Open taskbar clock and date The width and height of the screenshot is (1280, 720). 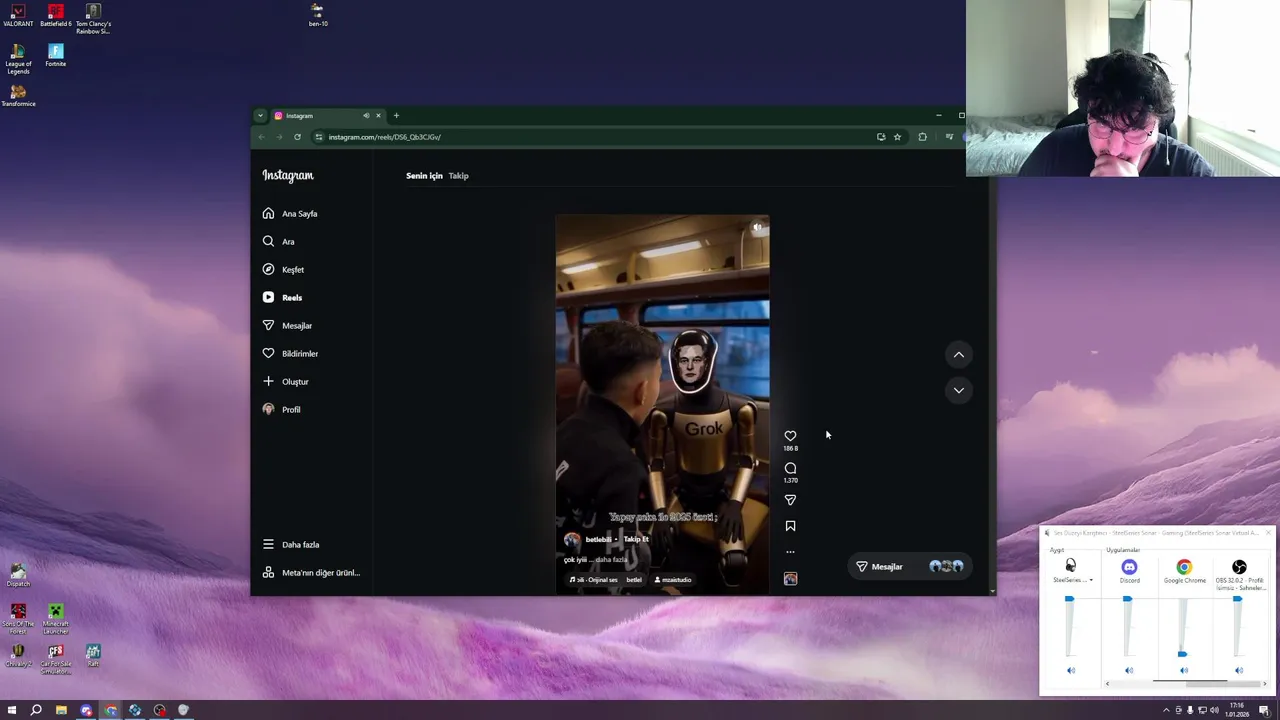1239,710
